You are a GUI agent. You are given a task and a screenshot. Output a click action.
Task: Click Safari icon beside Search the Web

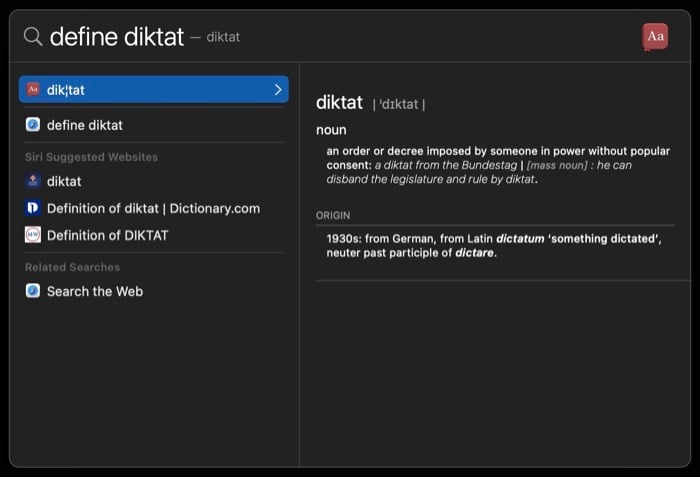[x=33, y=291]
